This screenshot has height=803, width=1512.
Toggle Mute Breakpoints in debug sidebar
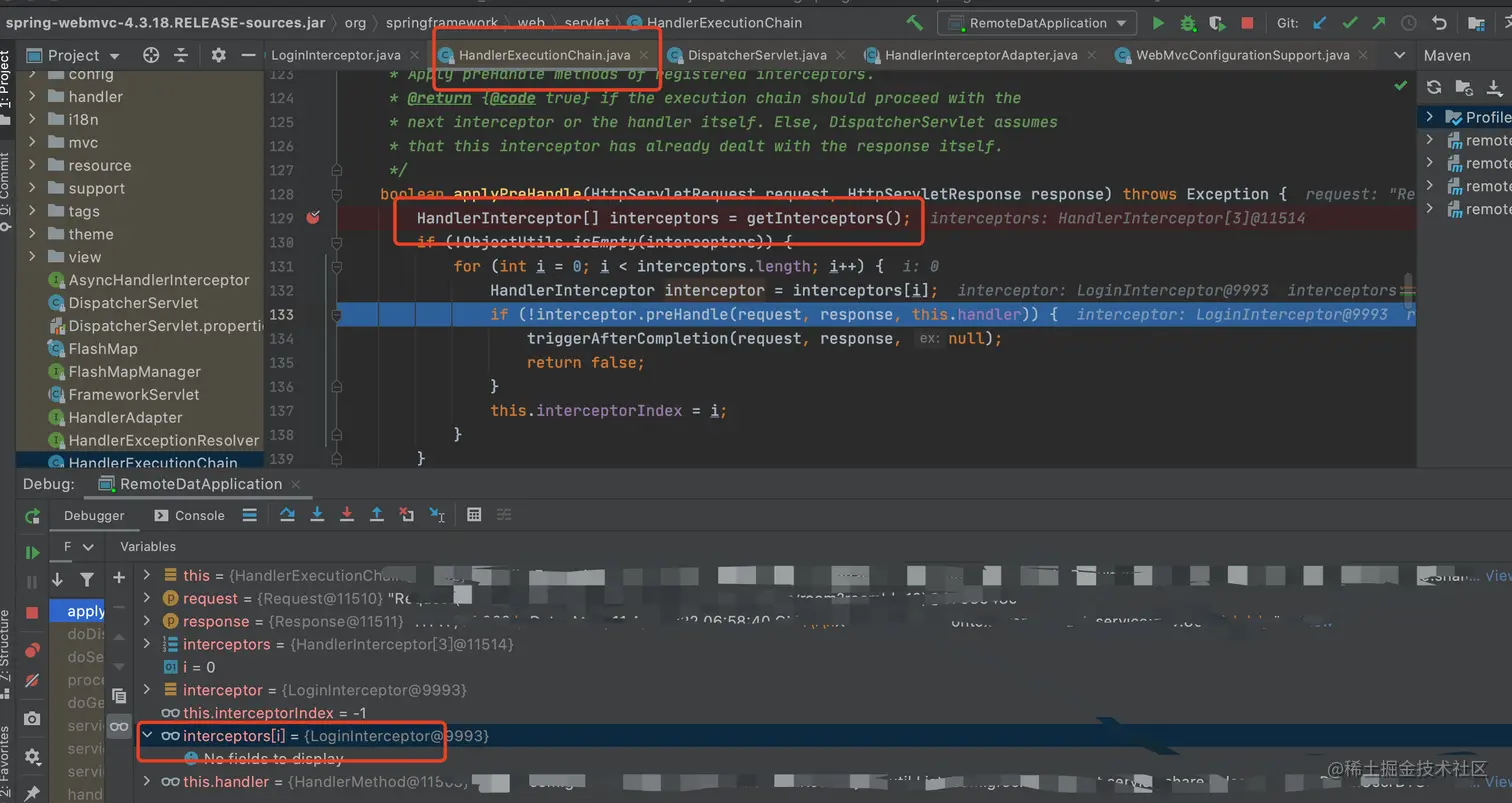pos(32,680)
